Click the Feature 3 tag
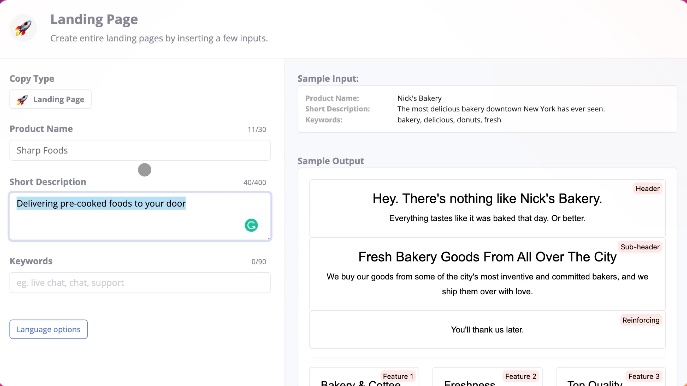Image resolution: width=687 pixels, height=386 pixels. coord(644,376)
